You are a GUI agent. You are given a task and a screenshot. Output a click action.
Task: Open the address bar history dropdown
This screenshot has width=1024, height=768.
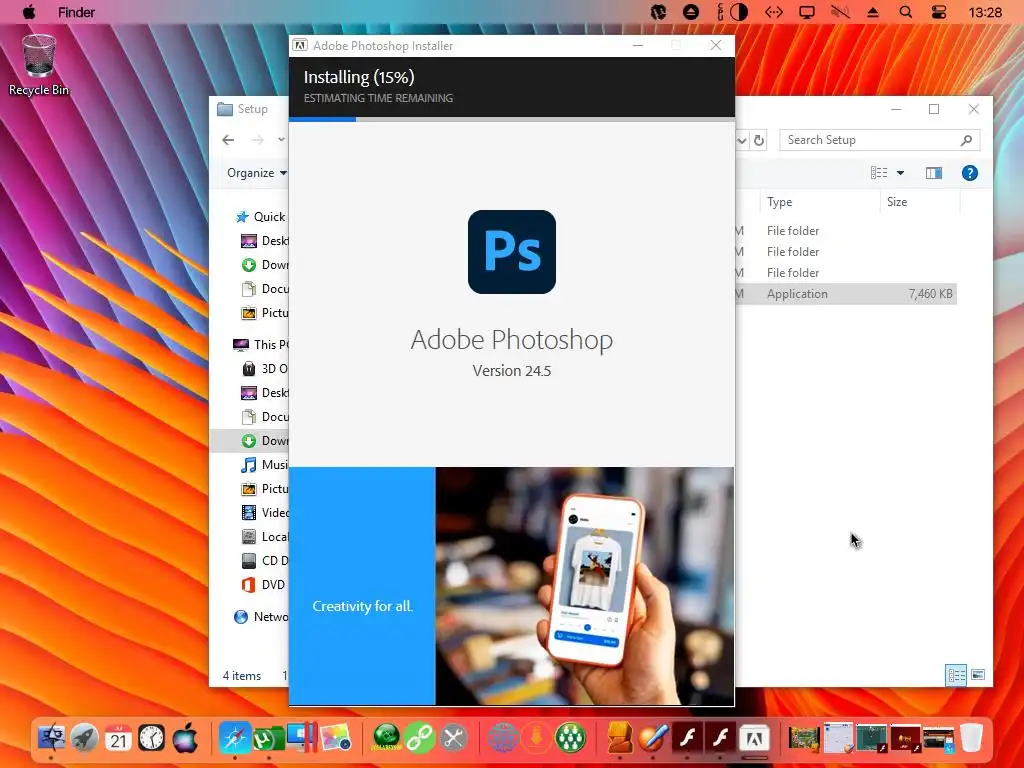742,140
